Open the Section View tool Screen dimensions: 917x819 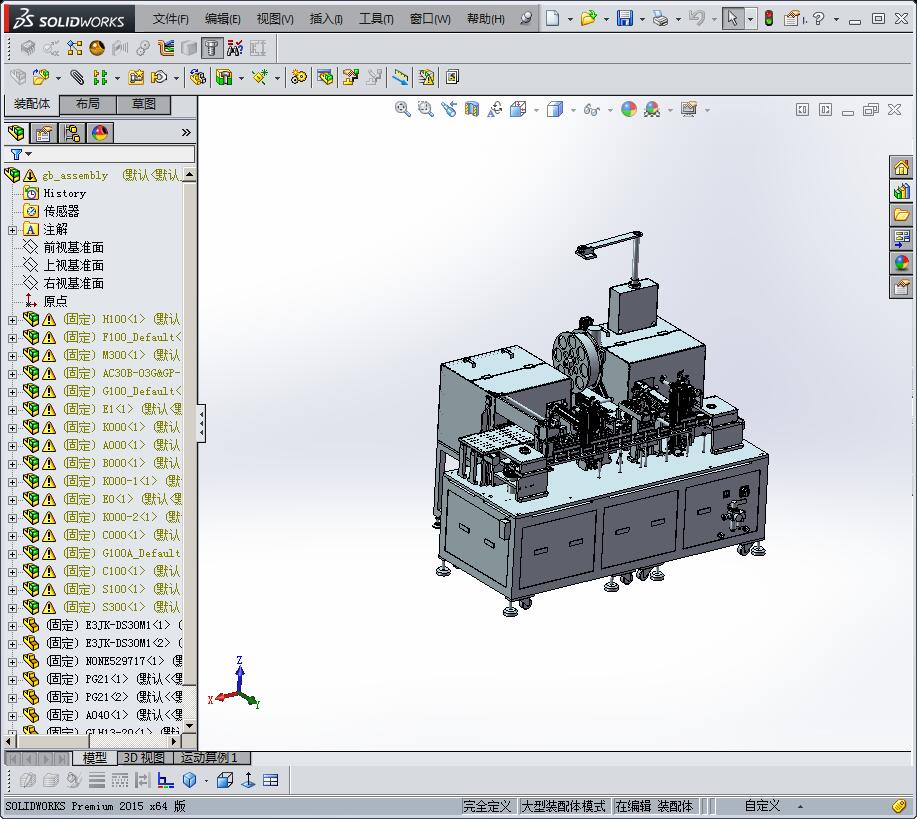(x=472, y=110)
